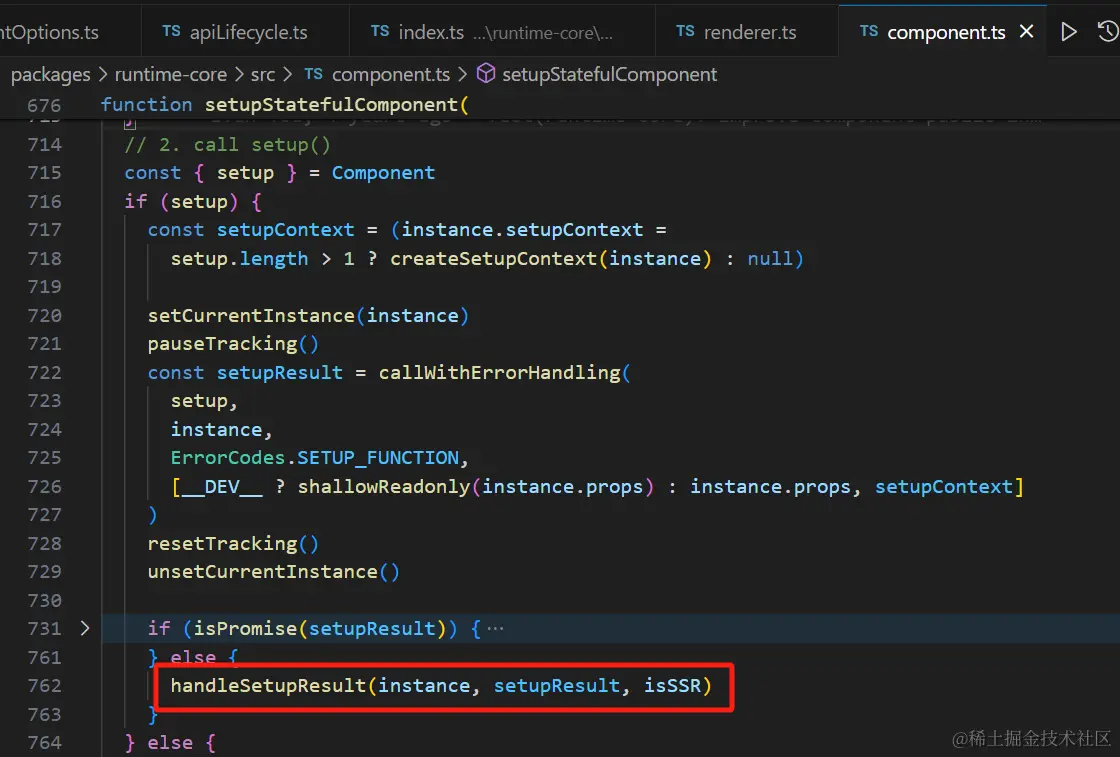The width and height of the screenshot is (1120, 757).
Task: Open the timeline history icon
Action: click(x=1108, y=31)
